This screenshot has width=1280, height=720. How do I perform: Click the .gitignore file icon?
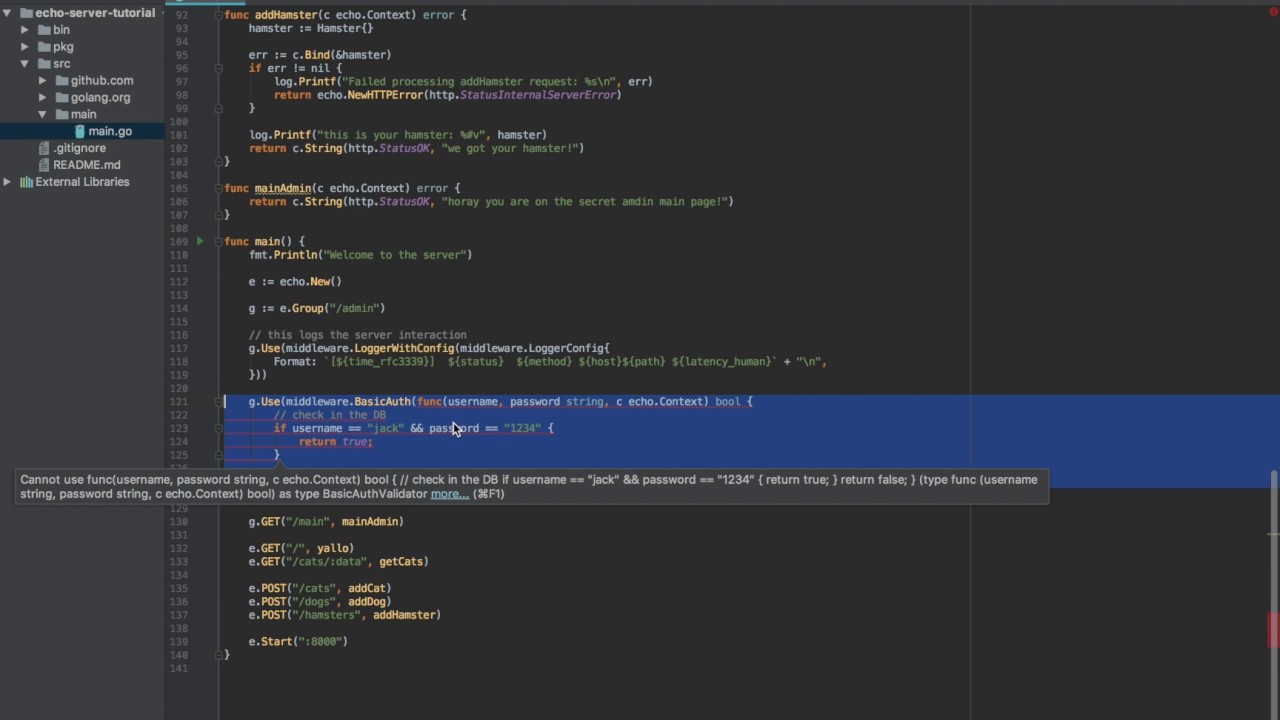click(44, 148)
